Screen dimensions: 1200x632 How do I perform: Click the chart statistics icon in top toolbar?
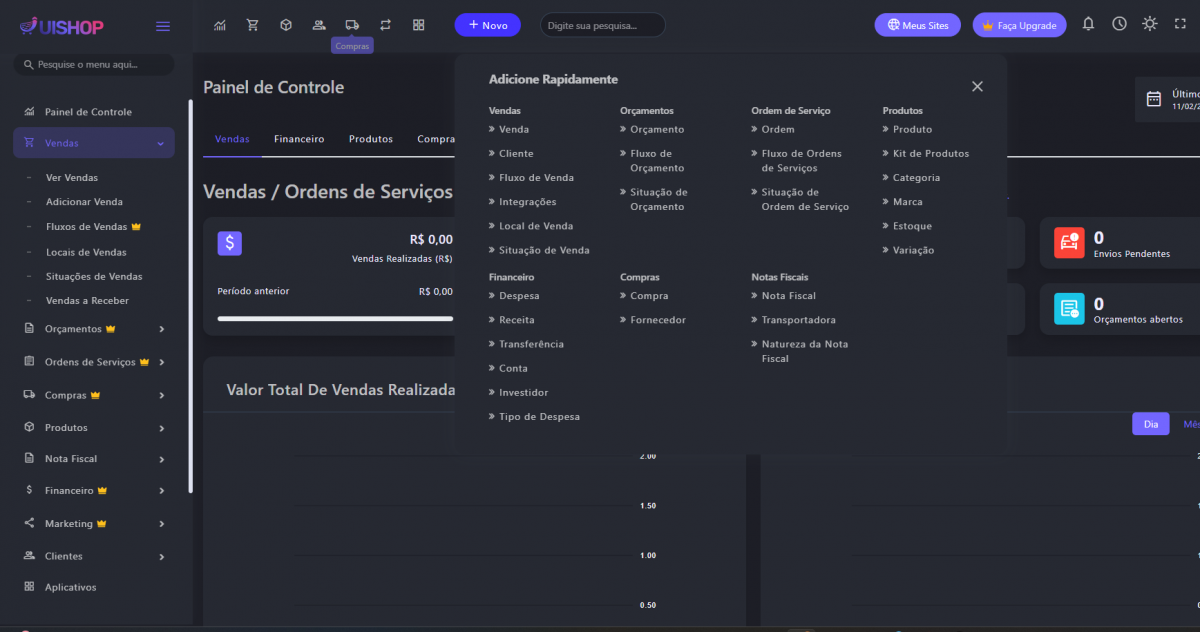(220, 25)
